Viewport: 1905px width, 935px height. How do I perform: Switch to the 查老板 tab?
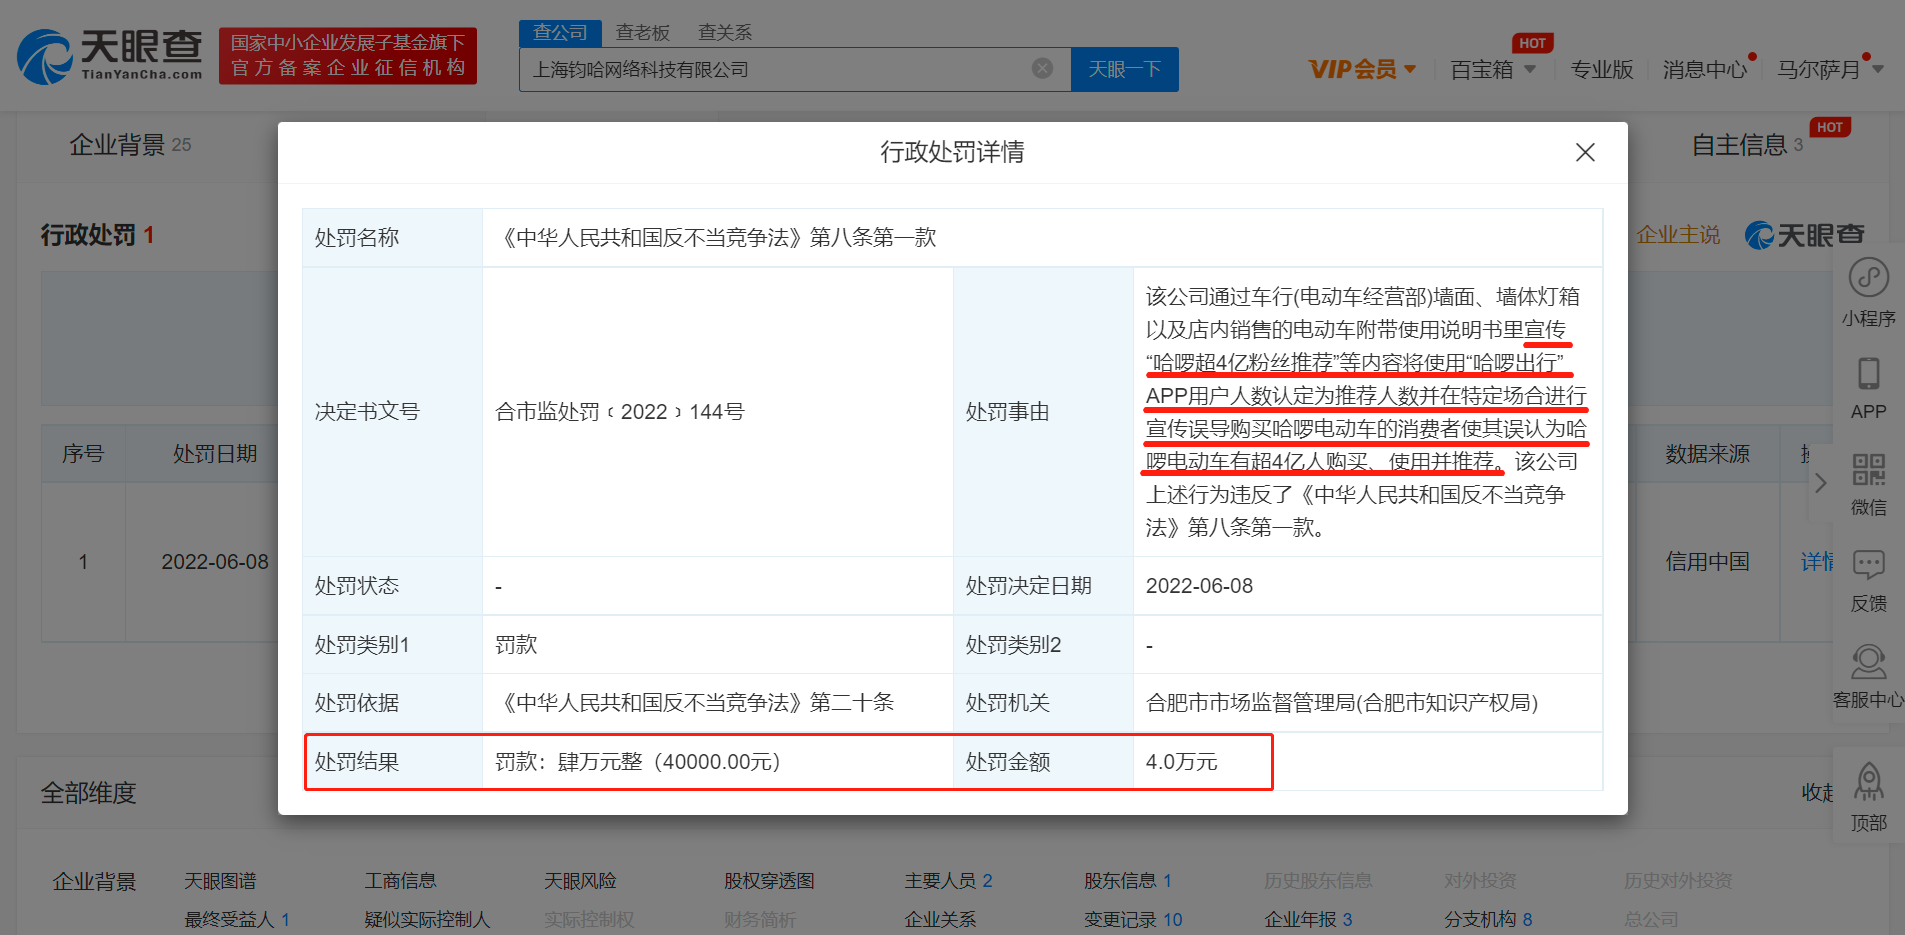tap(643, 32)
